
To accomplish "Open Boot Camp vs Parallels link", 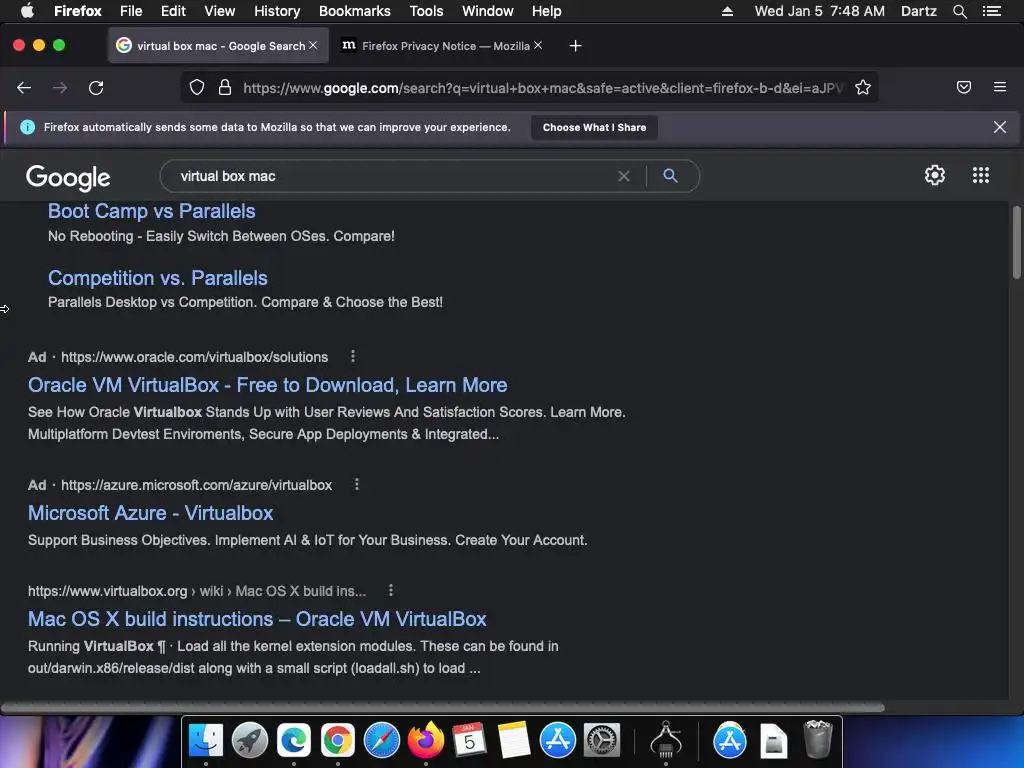I will pyautogui.click(x=152, y=212).
